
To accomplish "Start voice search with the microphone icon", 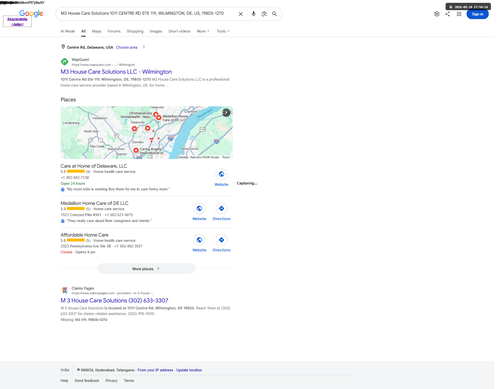I will 254,14.
